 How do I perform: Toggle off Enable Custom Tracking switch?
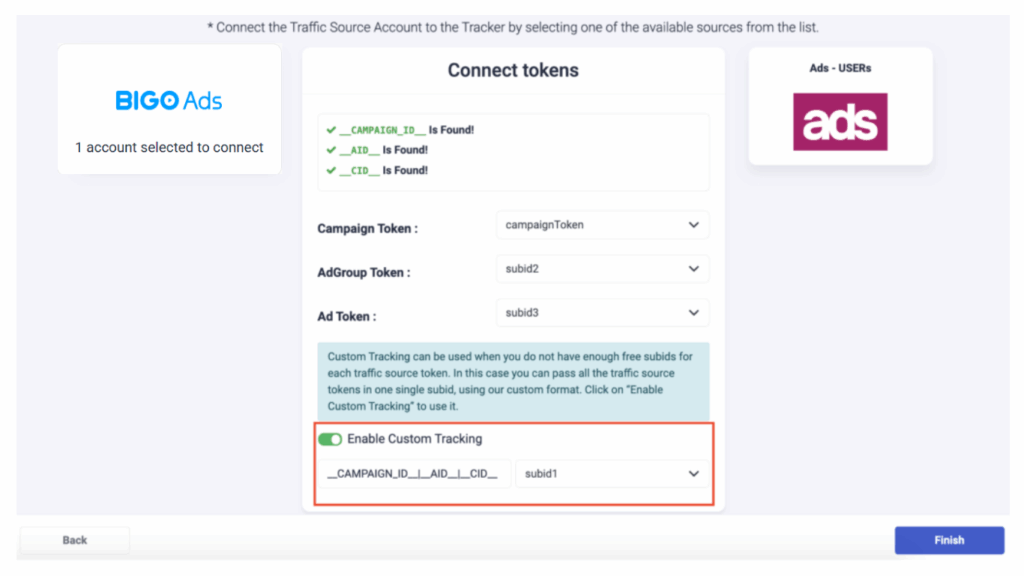[330, 440]
